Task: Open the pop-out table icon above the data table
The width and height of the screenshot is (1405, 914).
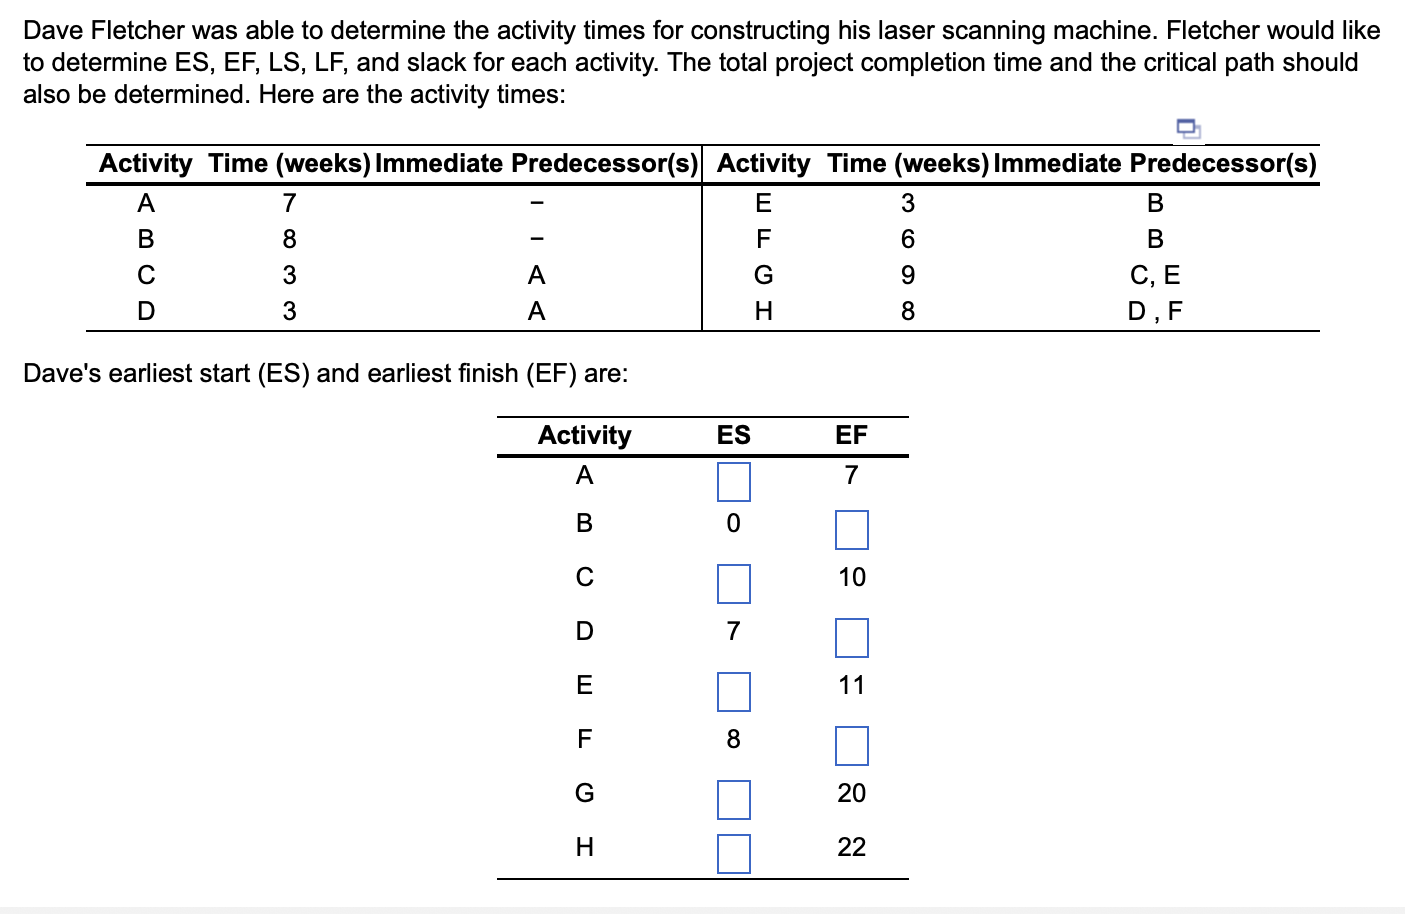Action: 1187,128
